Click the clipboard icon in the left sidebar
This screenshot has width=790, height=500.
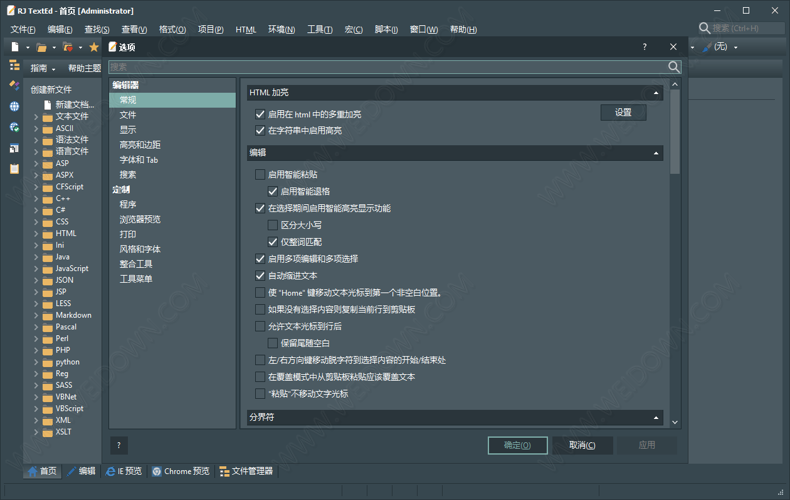coord(14,168)
